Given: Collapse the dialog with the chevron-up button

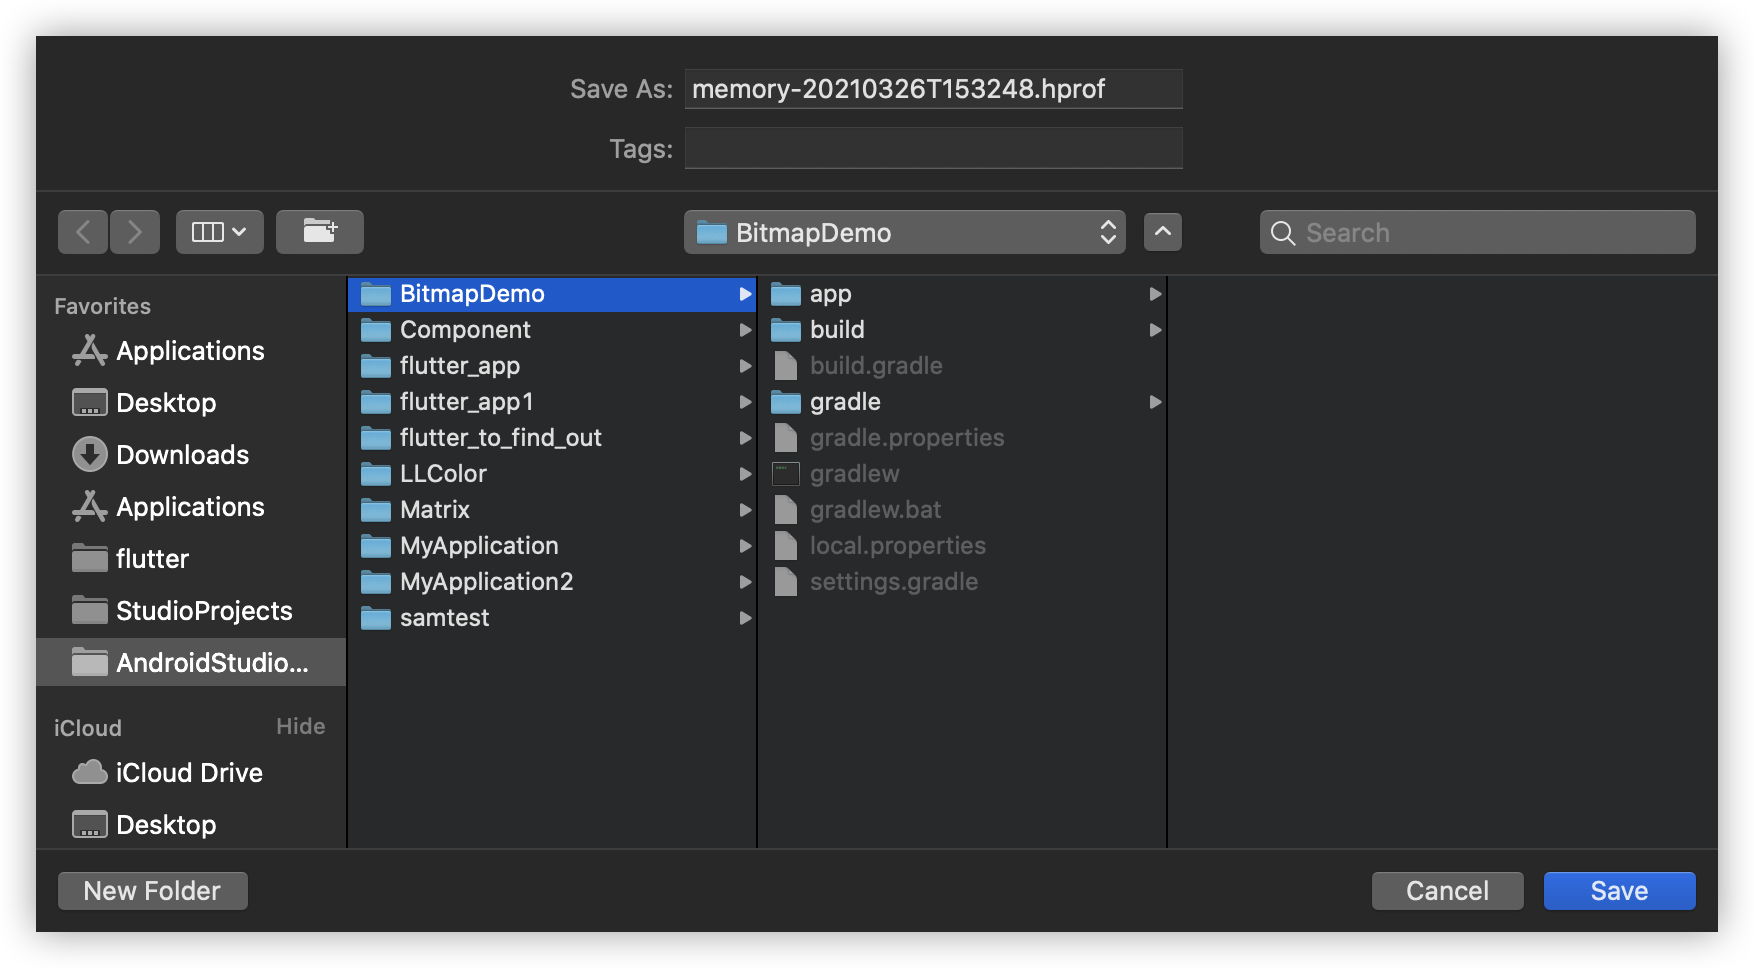Looking at the screenshot, I should [1163, 232].
